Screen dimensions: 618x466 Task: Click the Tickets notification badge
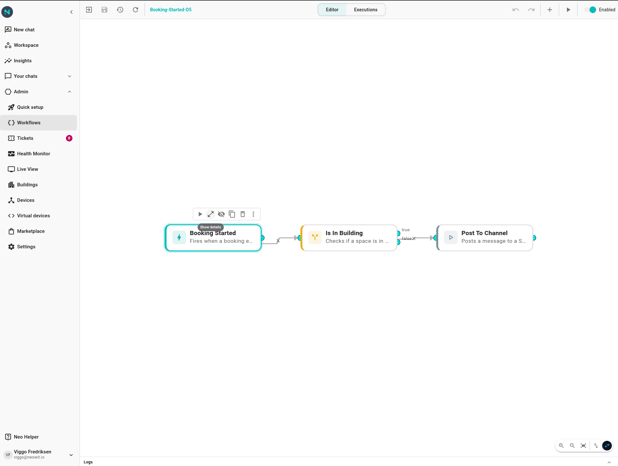[x=69, y=138]
